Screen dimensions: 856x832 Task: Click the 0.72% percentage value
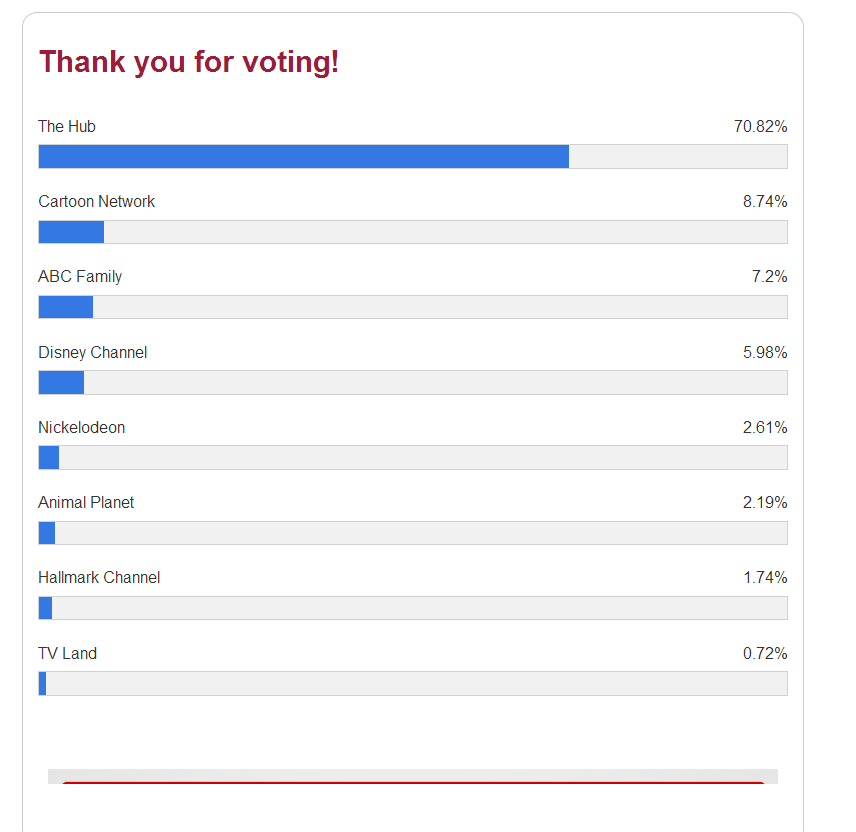point(765,653)
